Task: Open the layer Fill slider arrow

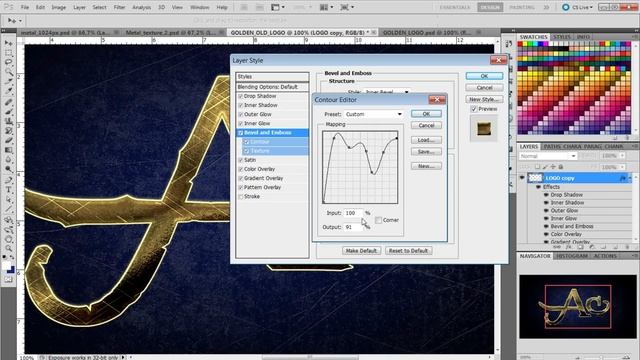Action: pyautogui.click(x=622, y=167)
